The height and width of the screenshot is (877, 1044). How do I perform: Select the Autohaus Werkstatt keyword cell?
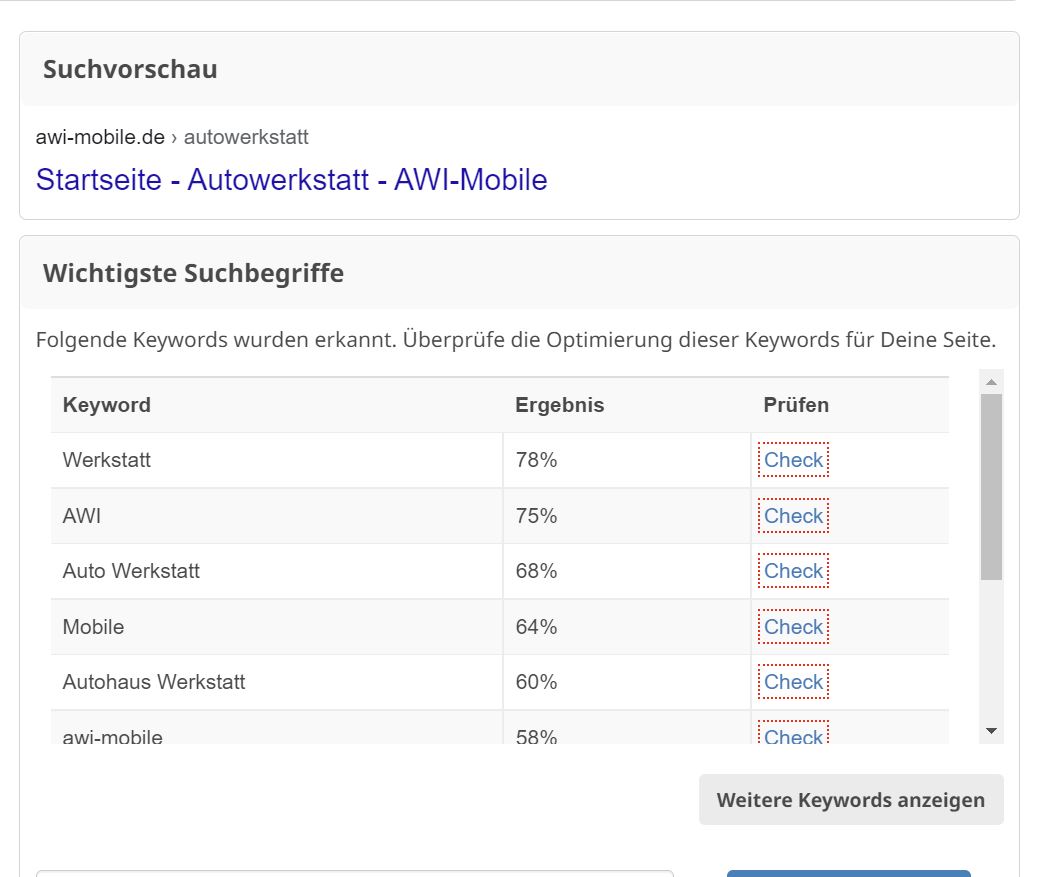(x=277, y=682)
